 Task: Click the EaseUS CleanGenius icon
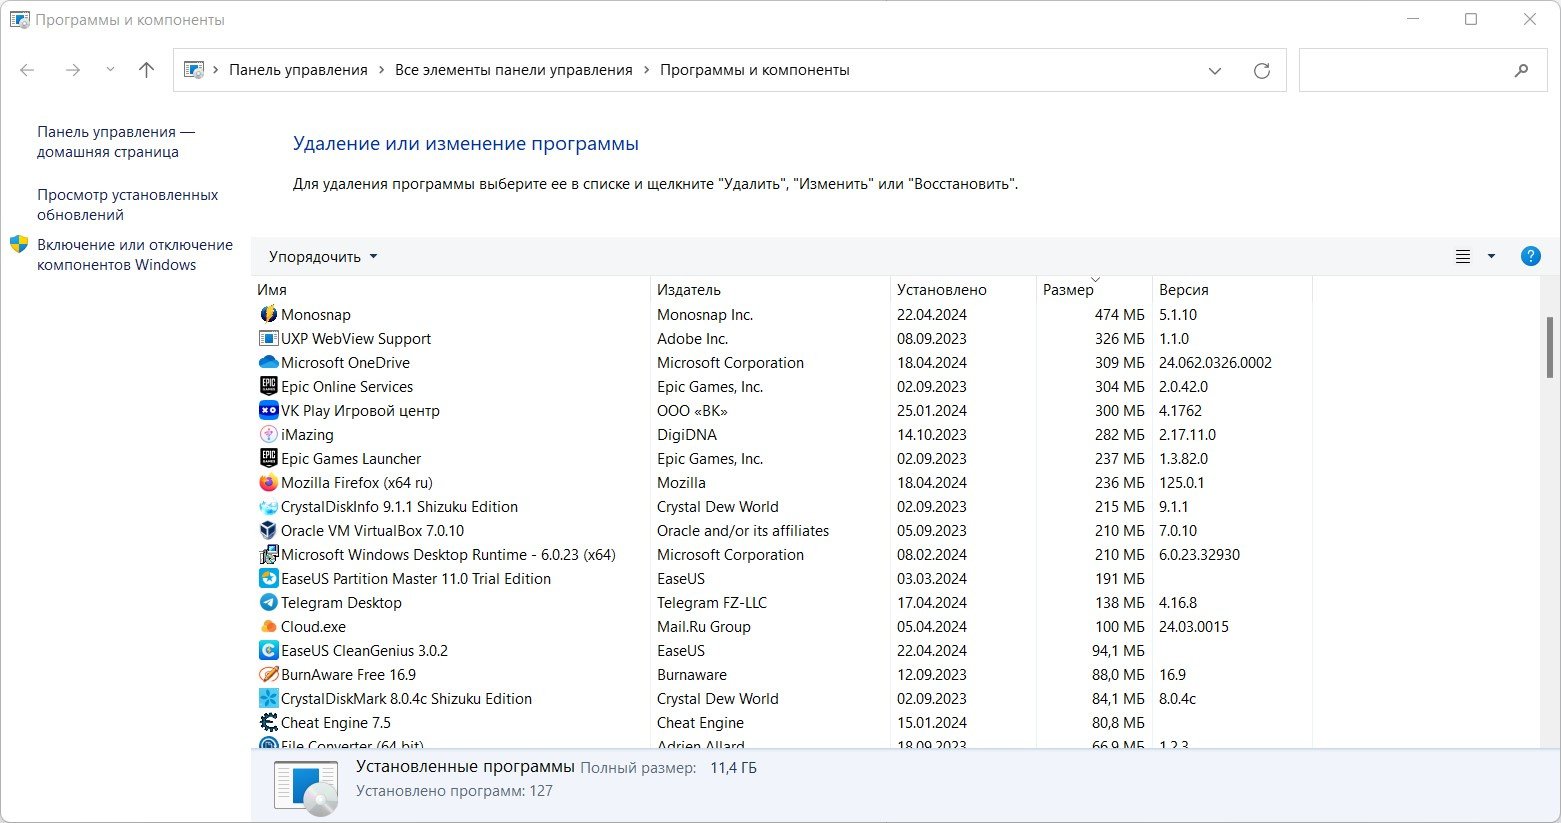pyautogui.click(x=268, y=650)
